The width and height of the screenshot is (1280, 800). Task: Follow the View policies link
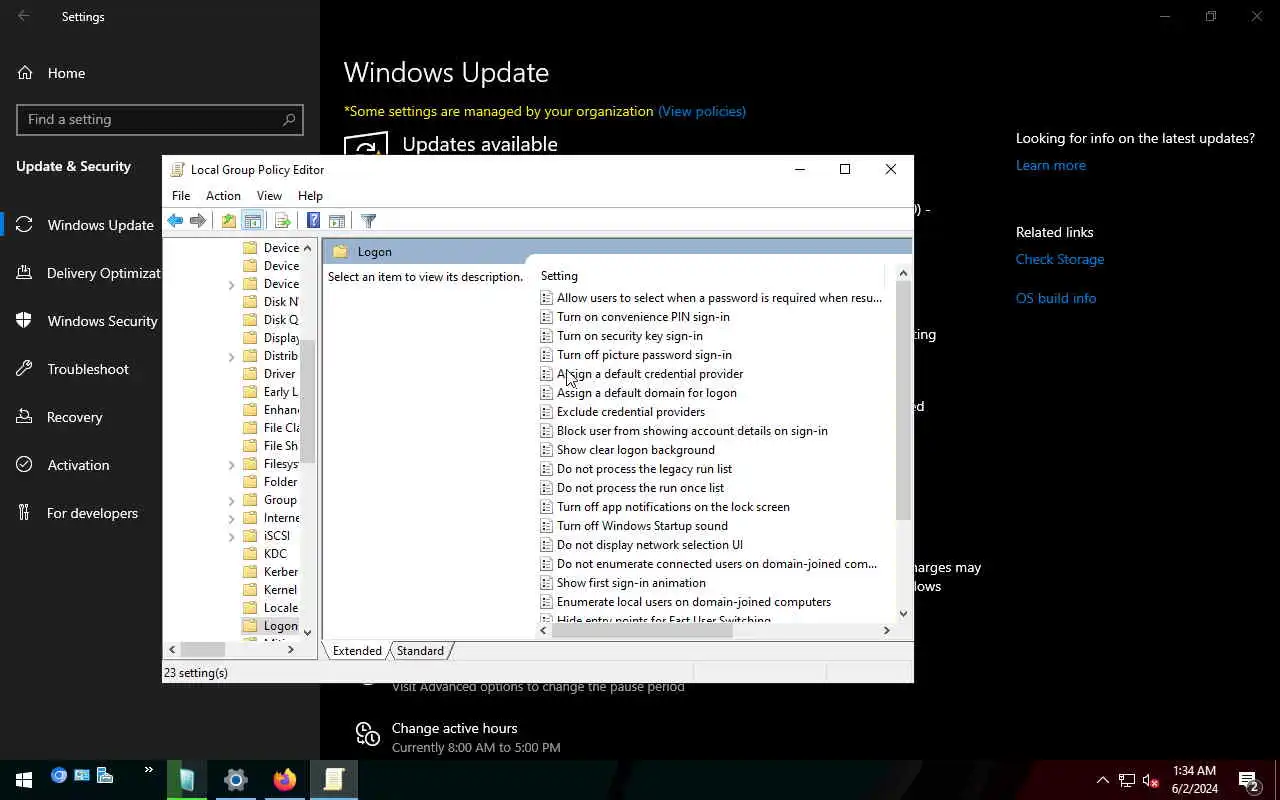coord(702,111)
